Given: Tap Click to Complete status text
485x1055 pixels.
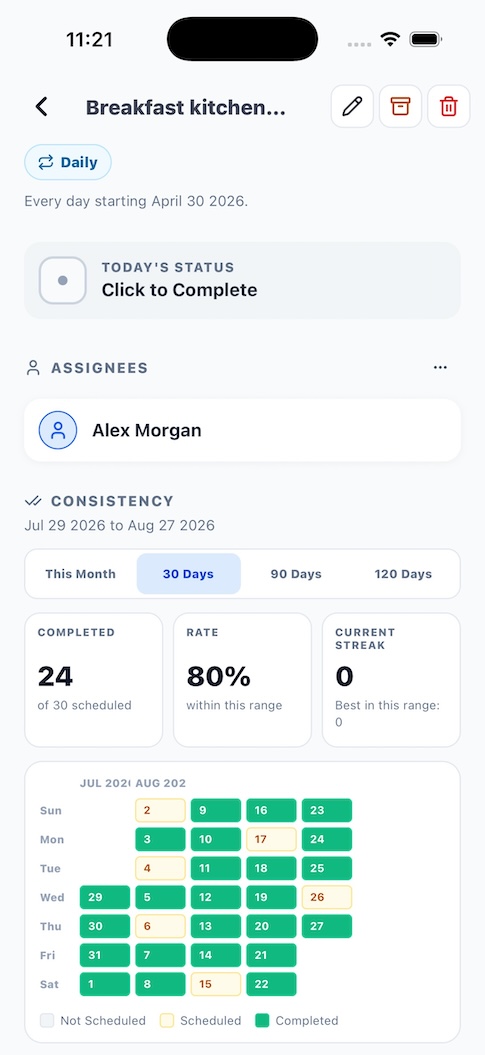Looking at the screenshot, I should point(180,290).
